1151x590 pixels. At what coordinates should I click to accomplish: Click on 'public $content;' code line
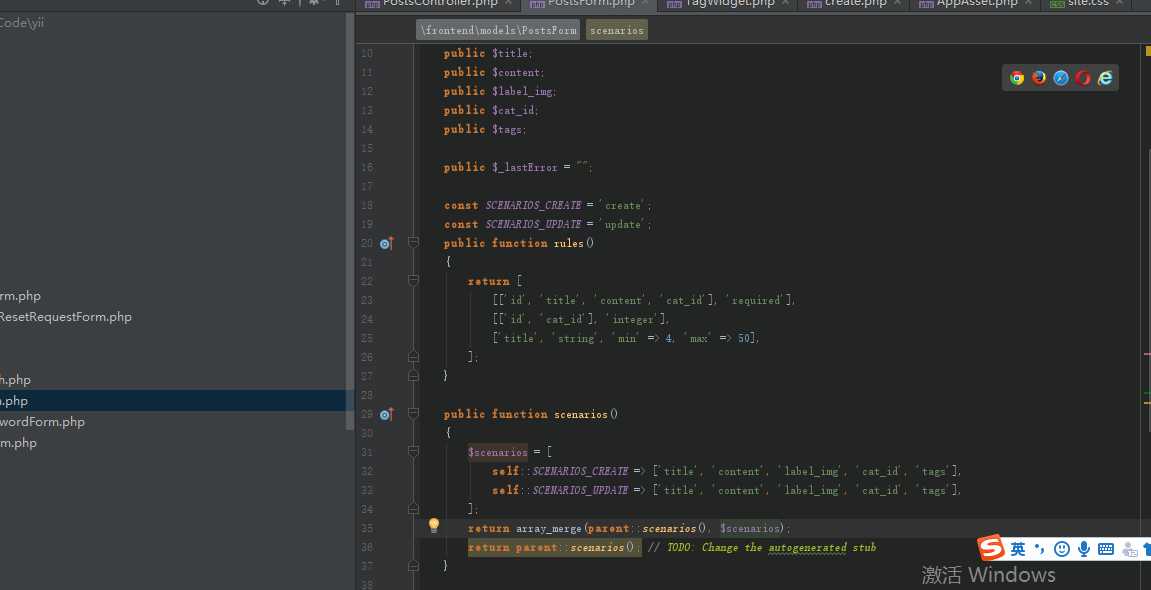pos(494,72)
